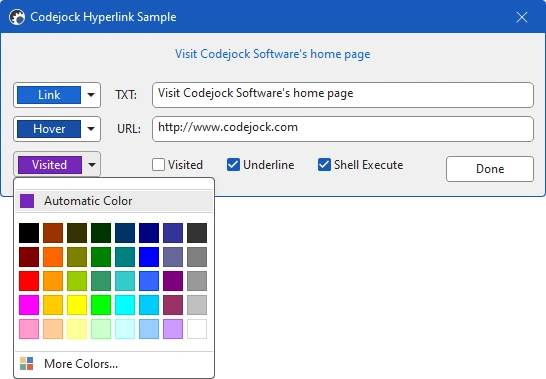Image resolution: width=546 pixels, height=379 pixels.
Task: Pick the bright yellow swatch
Action: point(77,305)
